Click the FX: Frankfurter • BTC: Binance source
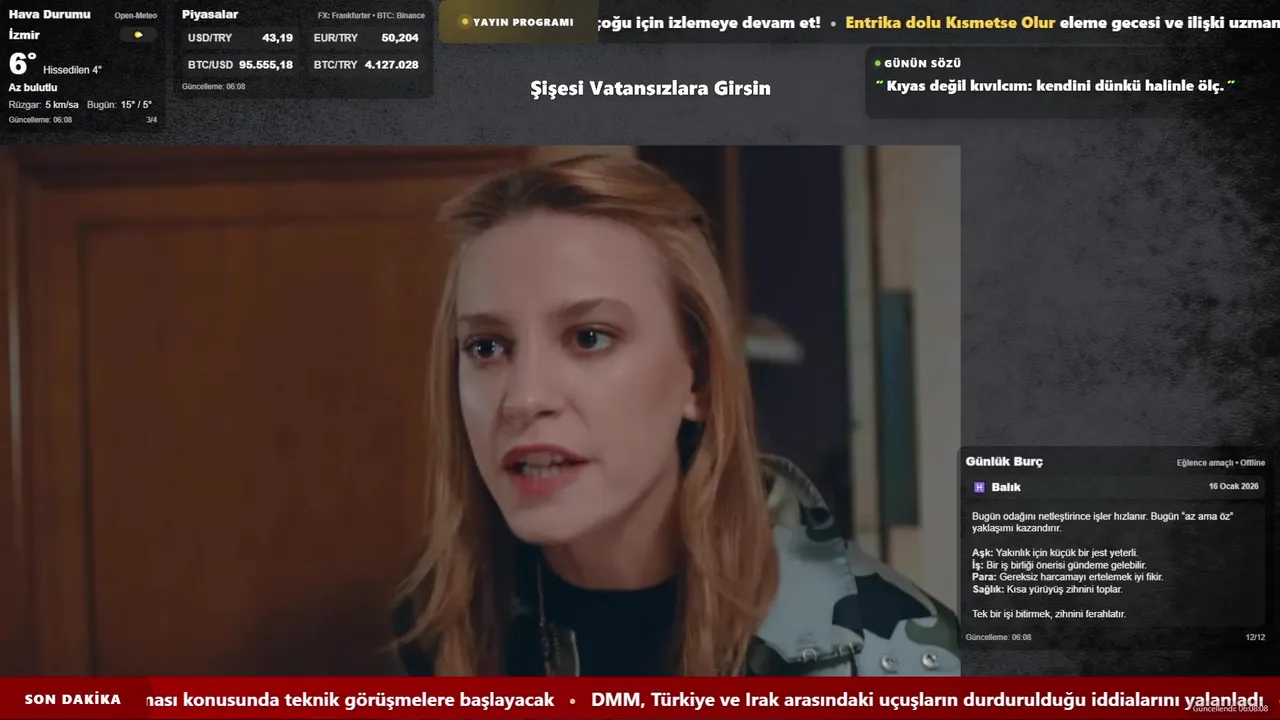Screen dimensions: 1280x720 371,15
